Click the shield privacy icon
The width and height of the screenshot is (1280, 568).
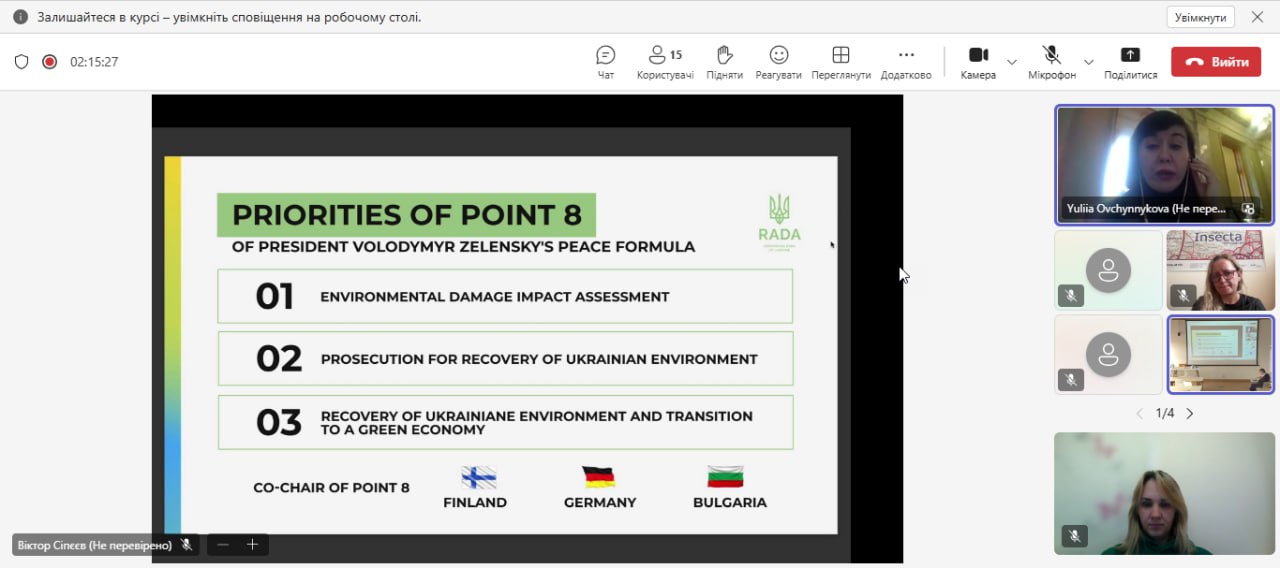point(21,62)
